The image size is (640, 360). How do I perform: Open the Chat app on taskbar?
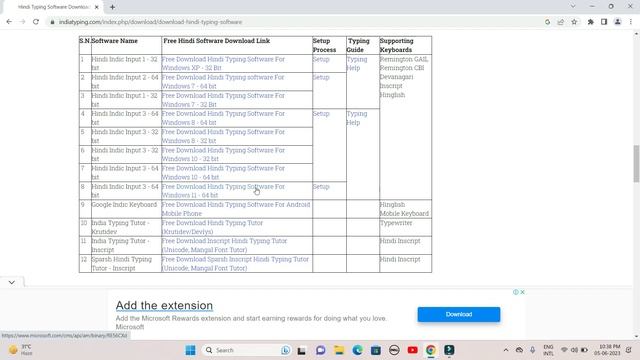point(321,350)
